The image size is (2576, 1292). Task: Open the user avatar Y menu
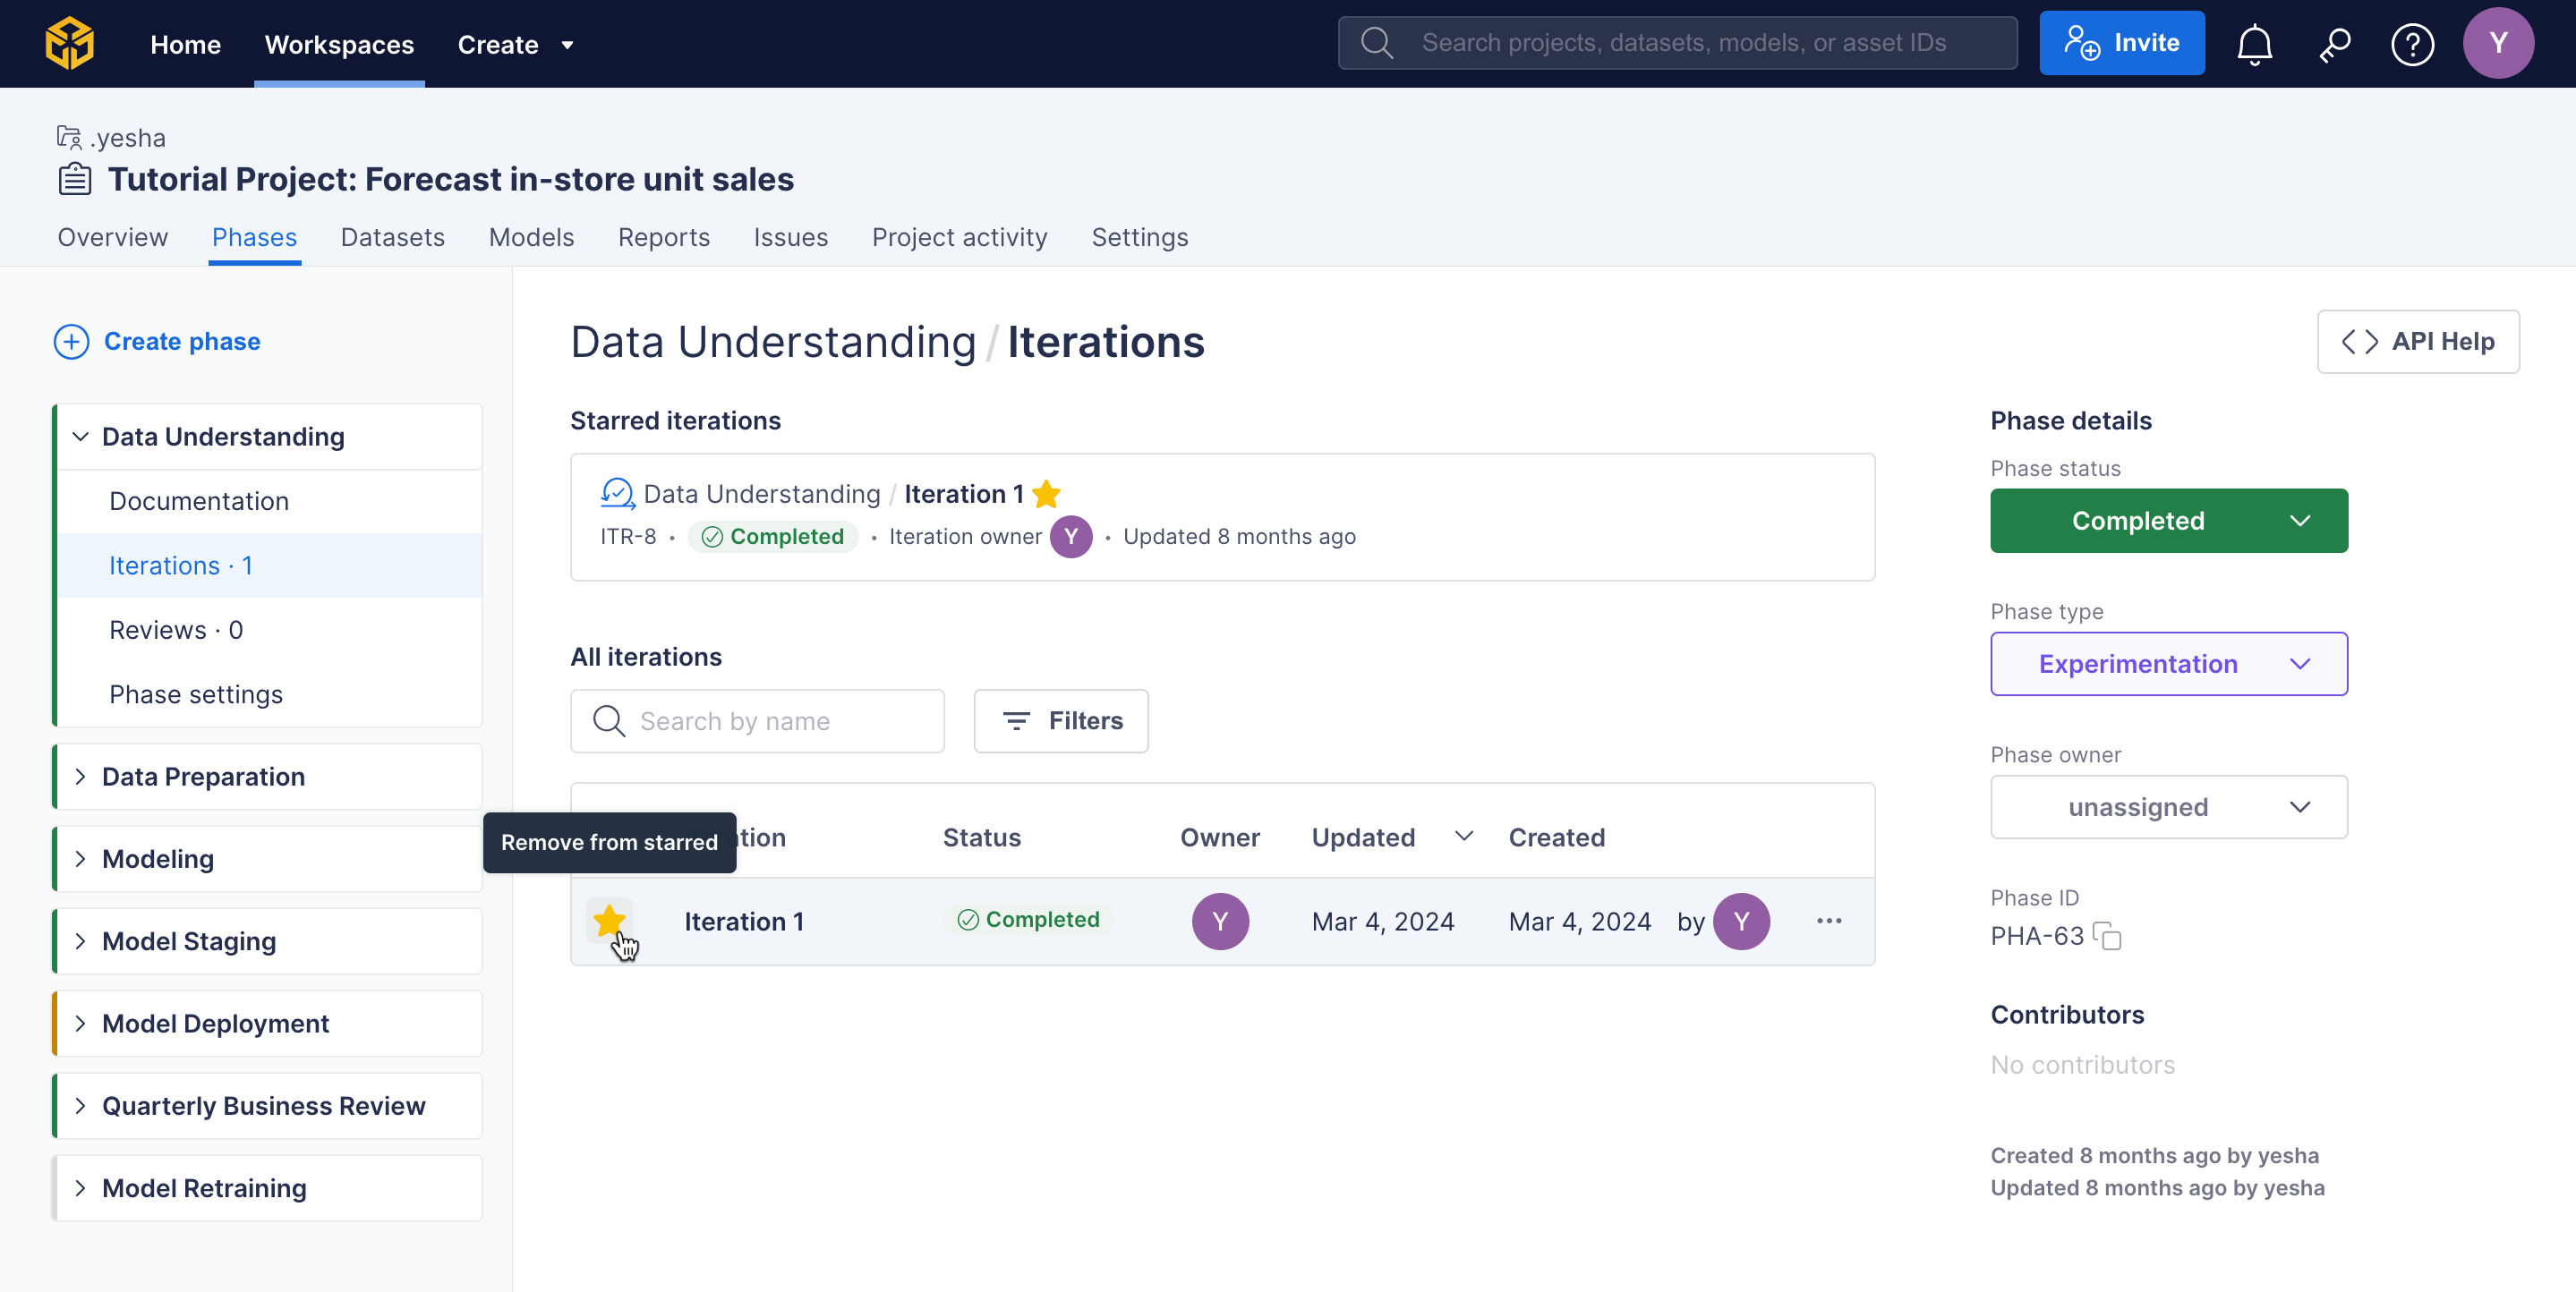click(x=2497, y=44)
